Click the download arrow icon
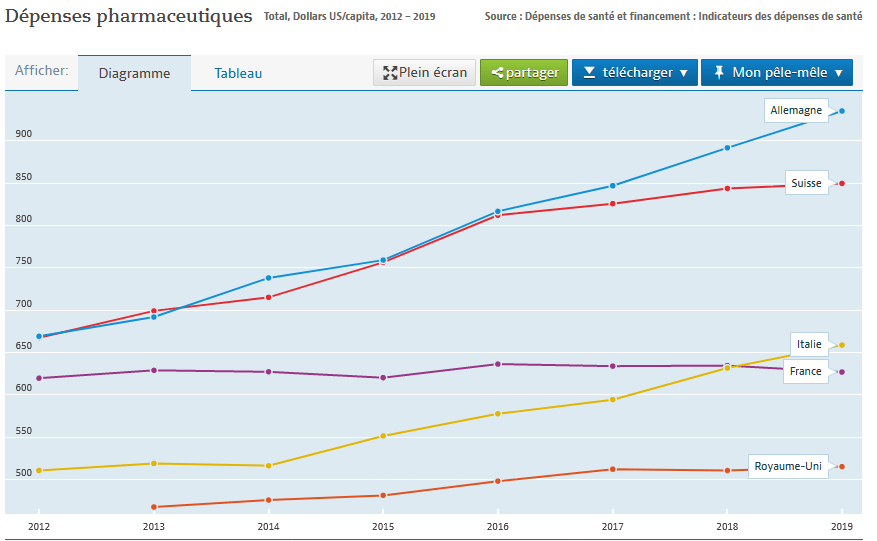 (x=589, y=73)
